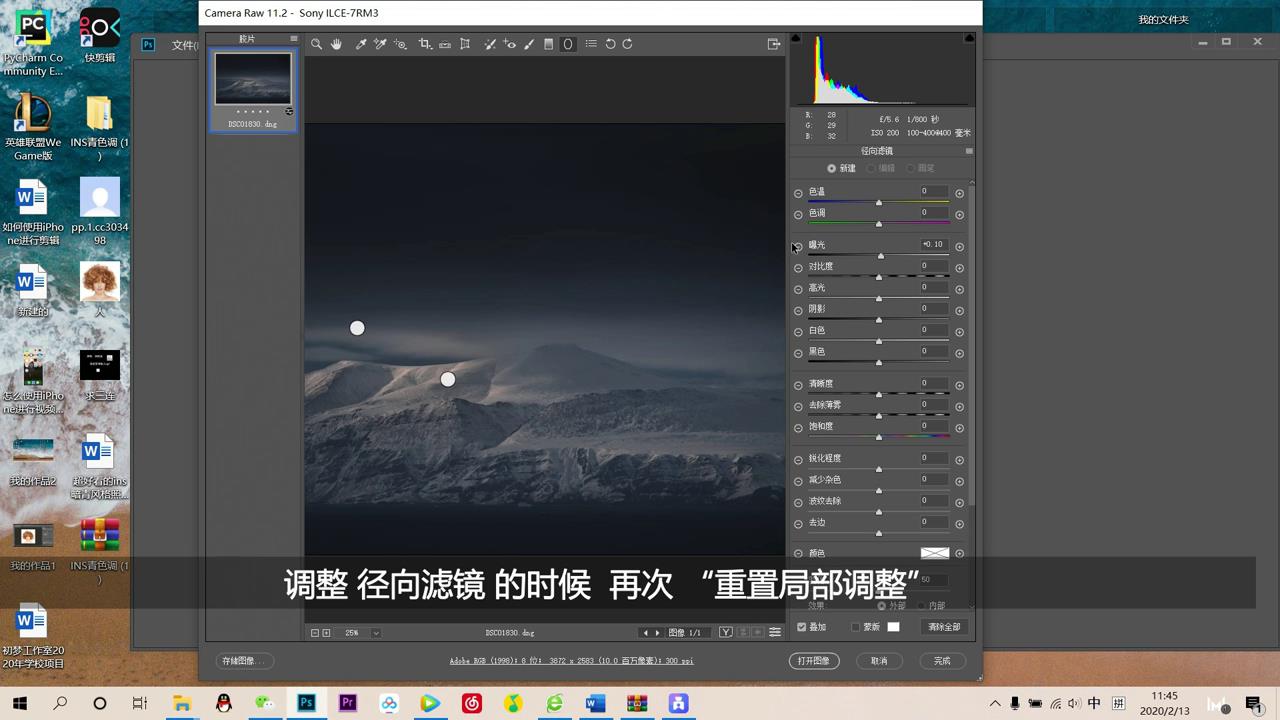Click the 曝光 exposure slider handle
This screenshot has height=720, width=1280.
tap(880, 255)
